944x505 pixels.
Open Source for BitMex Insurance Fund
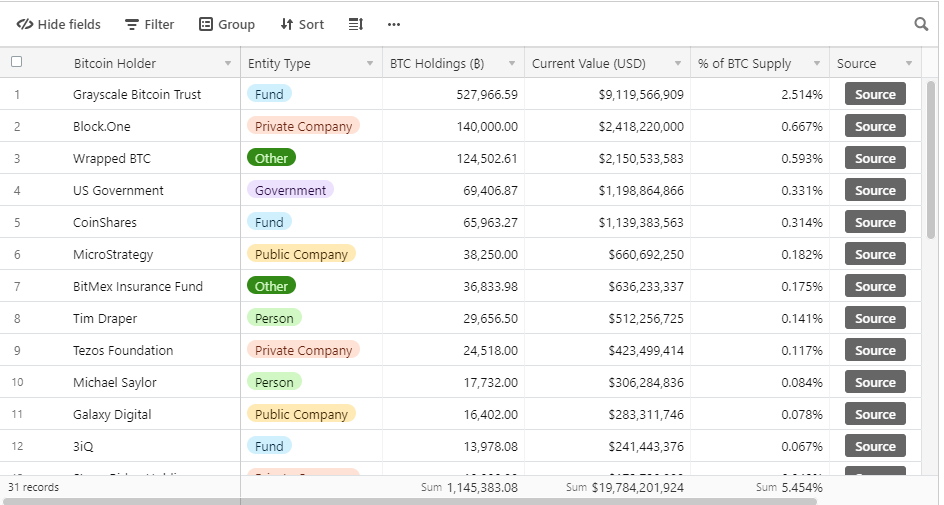[x=875, y=286]
